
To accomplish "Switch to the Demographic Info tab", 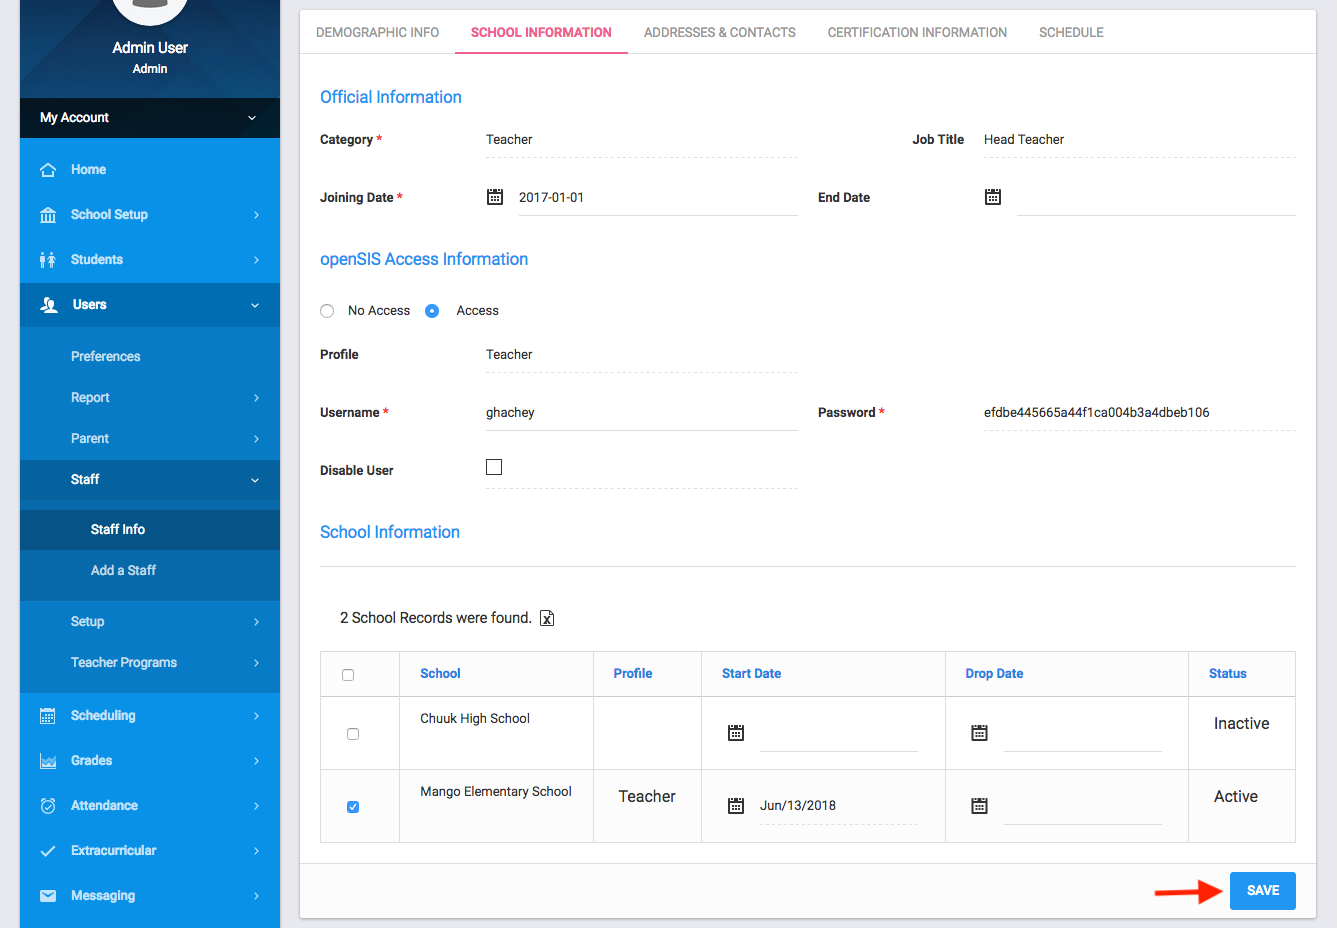I will (377, 33).
